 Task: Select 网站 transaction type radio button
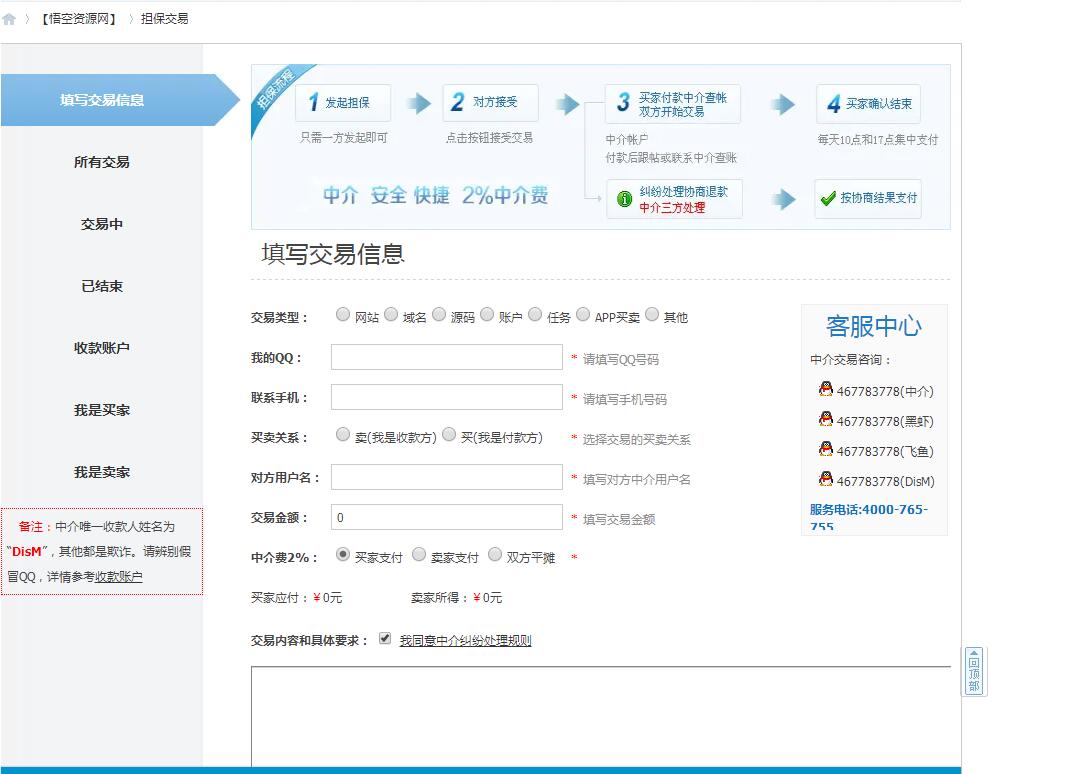(x=343, y=315)
